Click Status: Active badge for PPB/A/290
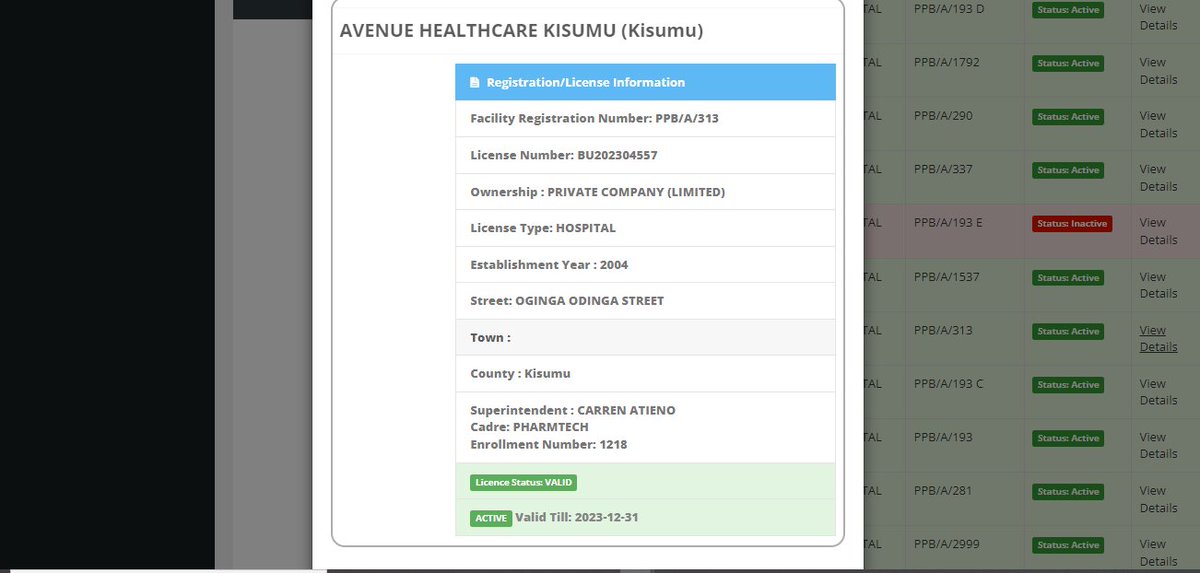 point(1069,117)
